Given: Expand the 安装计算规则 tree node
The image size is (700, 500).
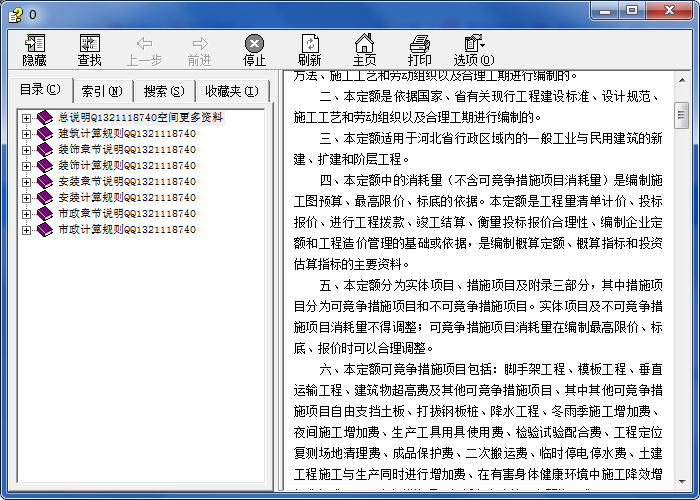Looking at the screenshot, I should click(26, 198).
